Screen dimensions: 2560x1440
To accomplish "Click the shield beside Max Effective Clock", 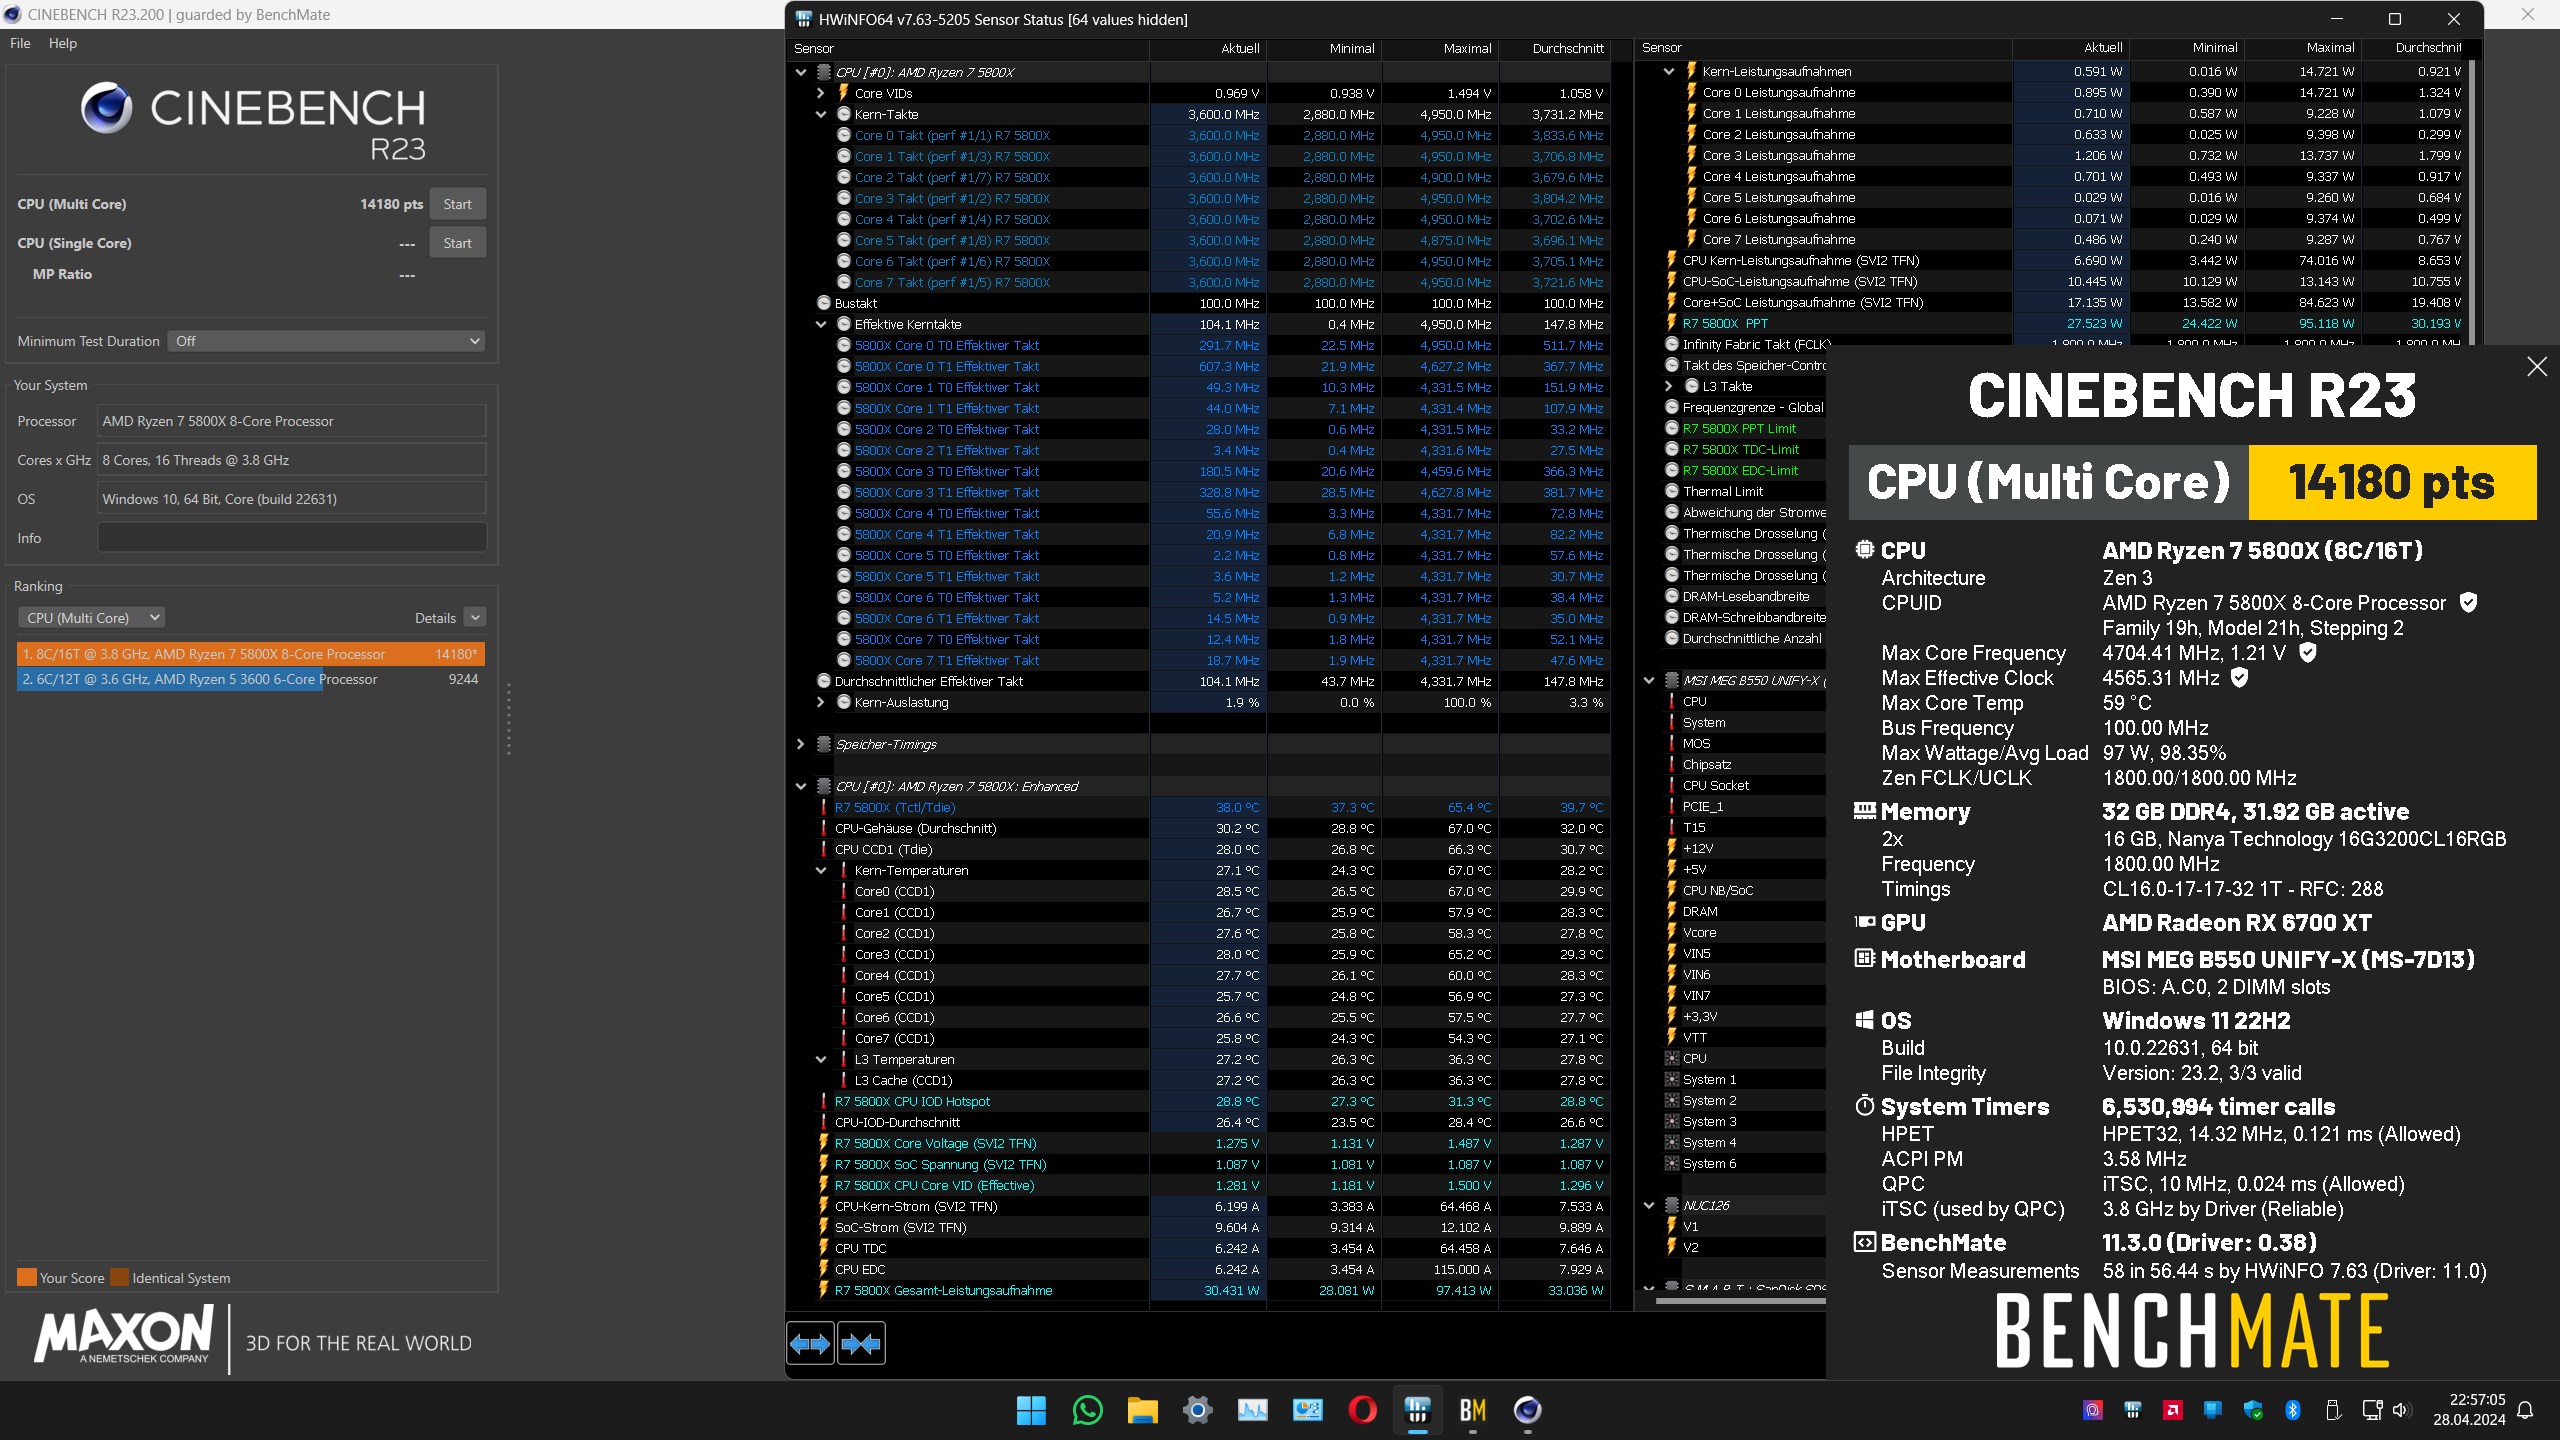I will [2240, 678].
